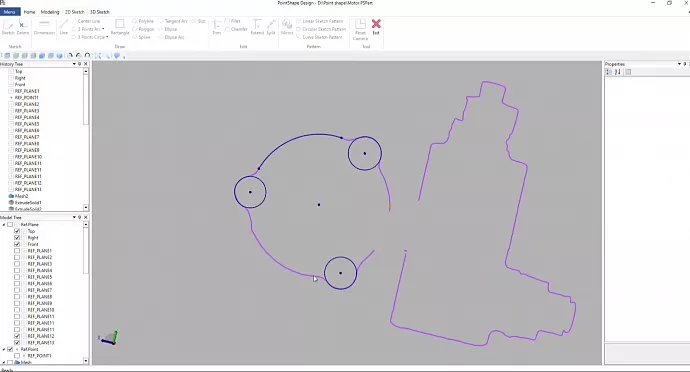
Task: Choose Circular Sketch Pattern
Action: (x=321, y=29)
